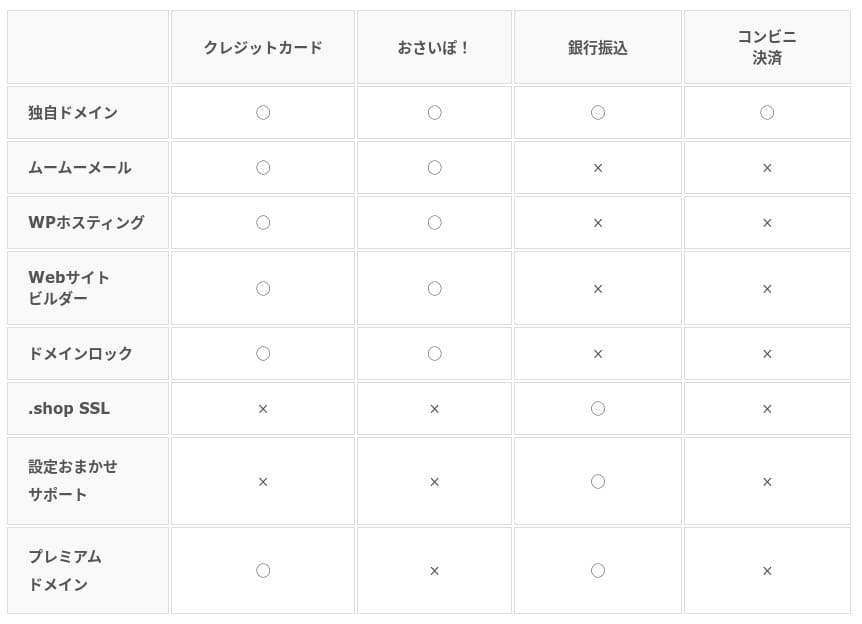Click cross icon for プレミアムドメイン under おさいぽ！

(x=434, y=571)
